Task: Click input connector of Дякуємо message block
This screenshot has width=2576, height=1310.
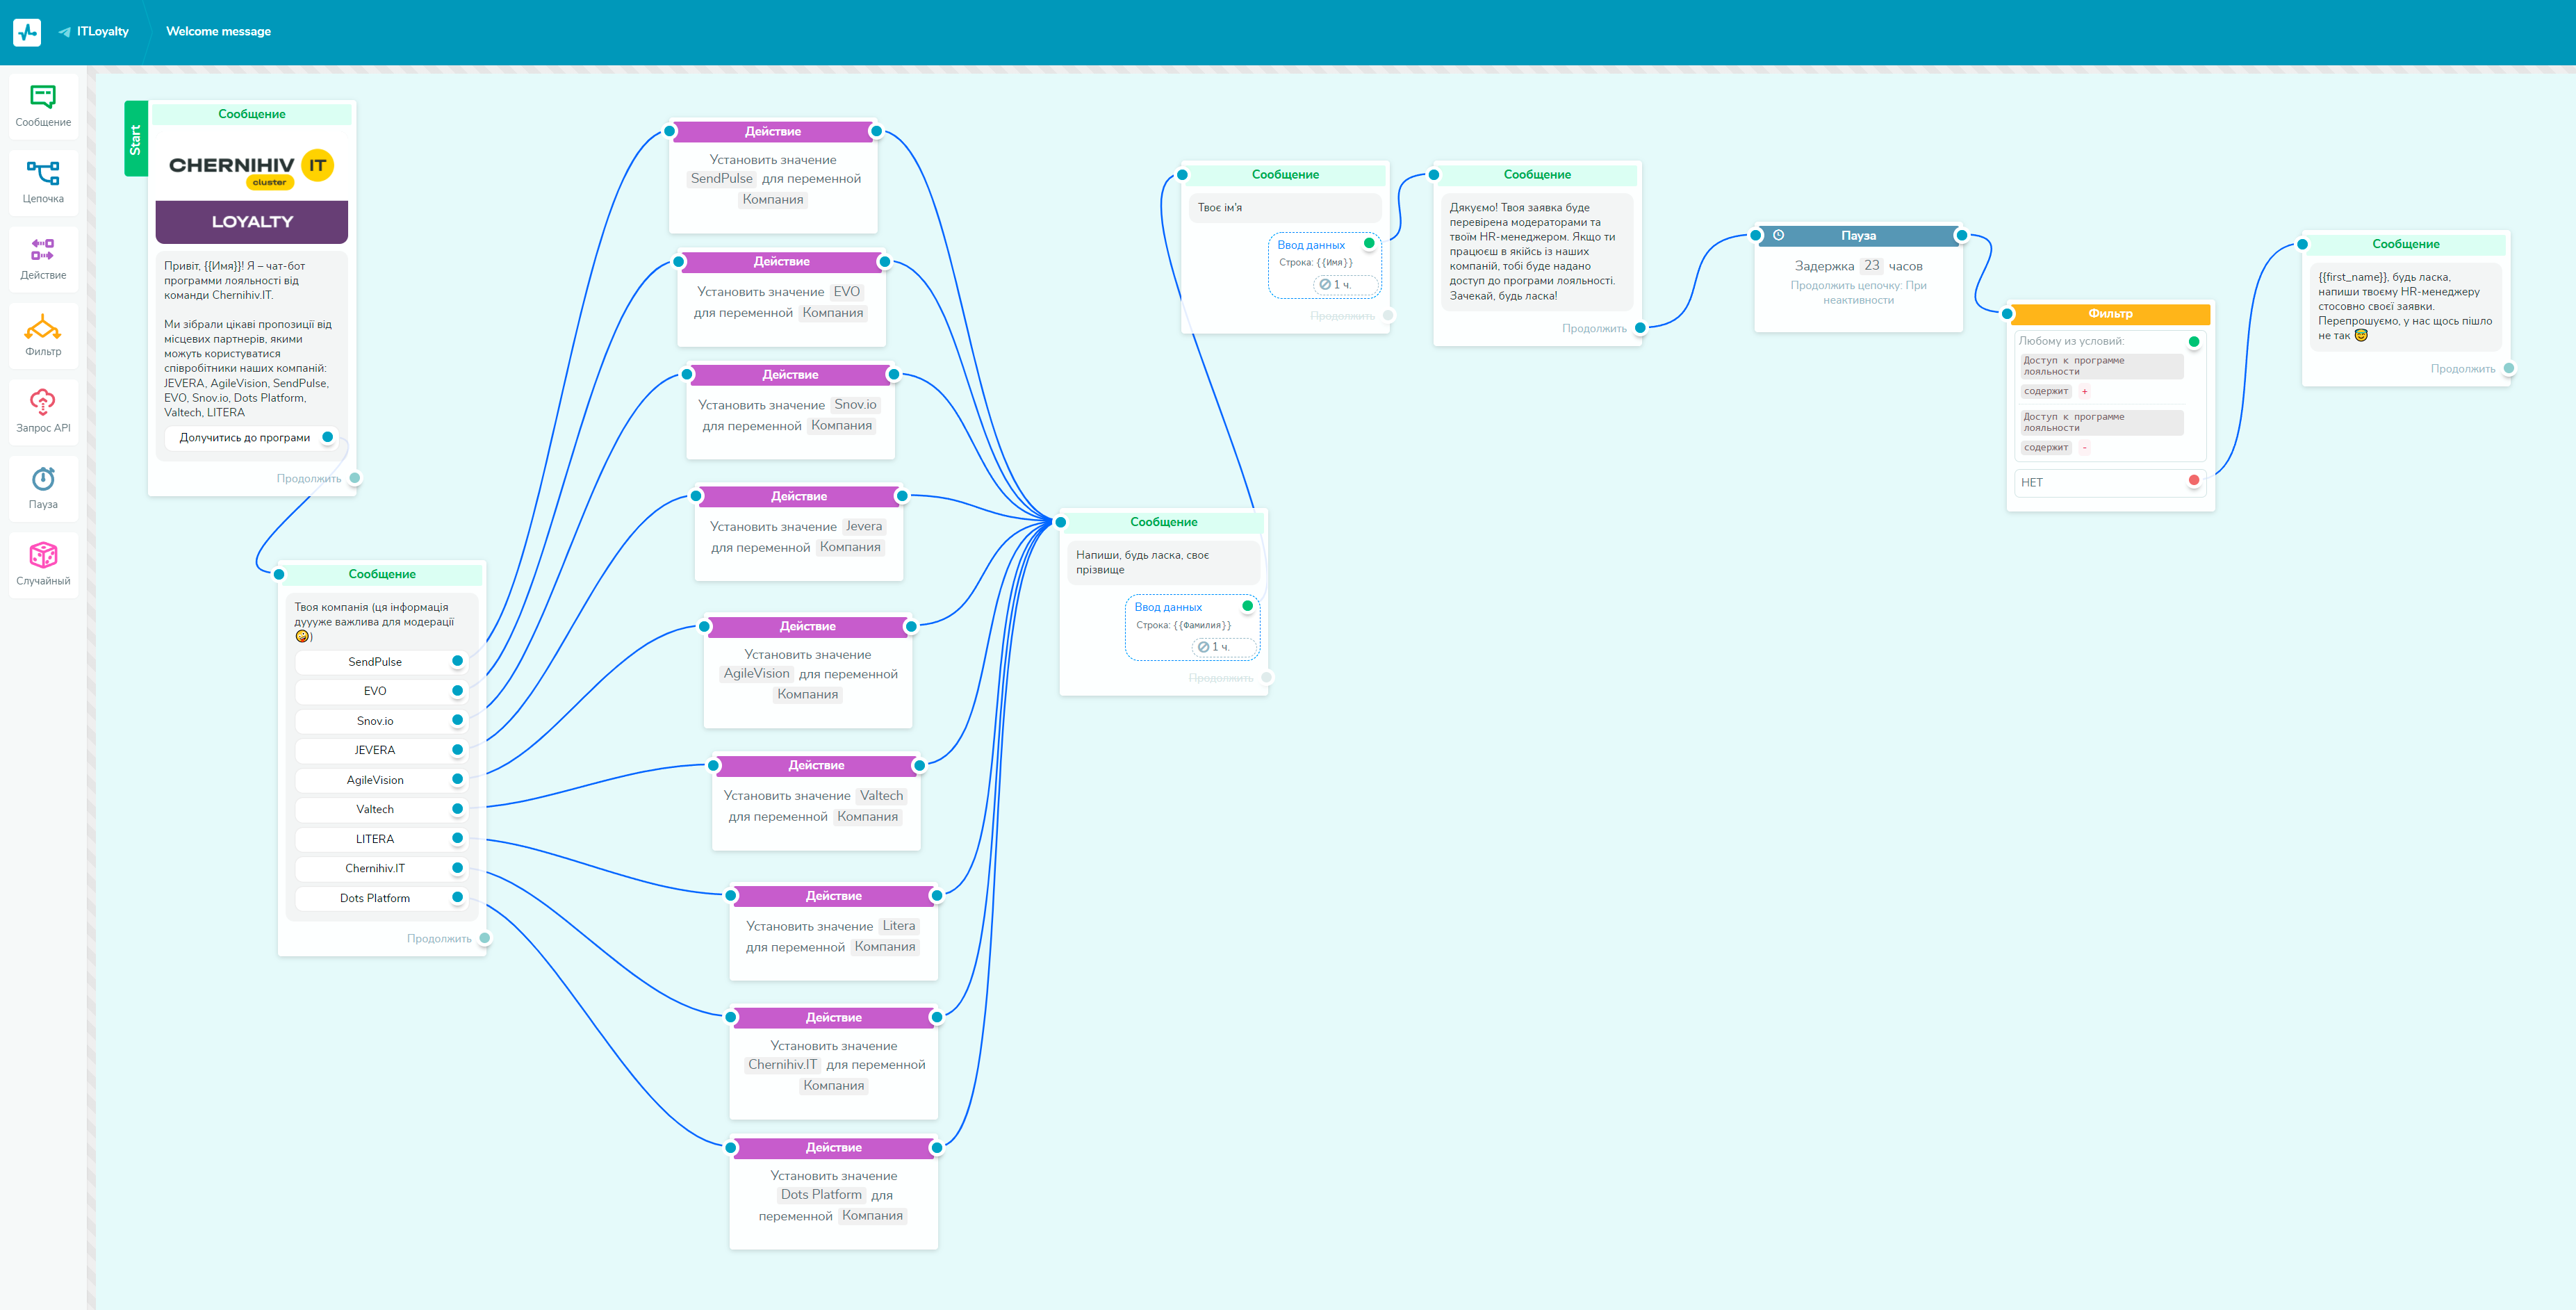Action: pos(1433,175)
